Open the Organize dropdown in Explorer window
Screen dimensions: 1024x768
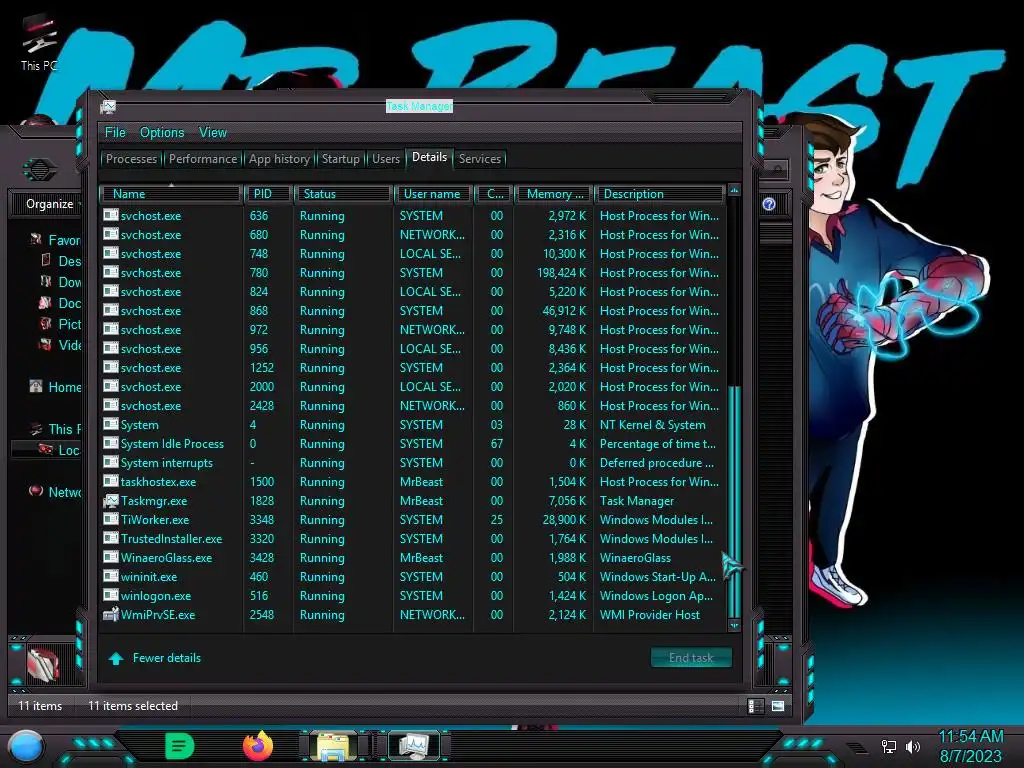[x=52, y=204]
